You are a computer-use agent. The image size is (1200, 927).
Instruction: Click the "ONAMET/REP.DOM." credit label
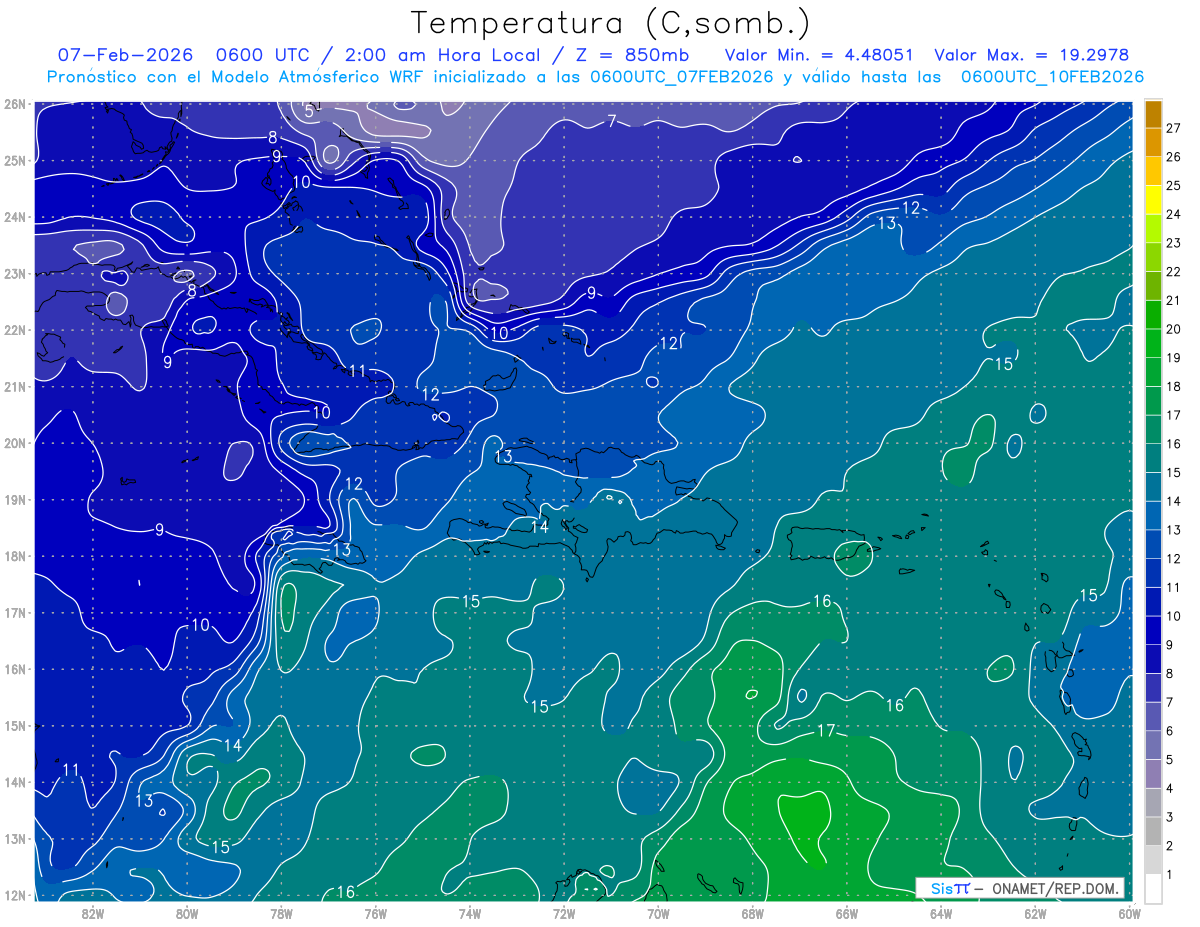point(1056,888)
